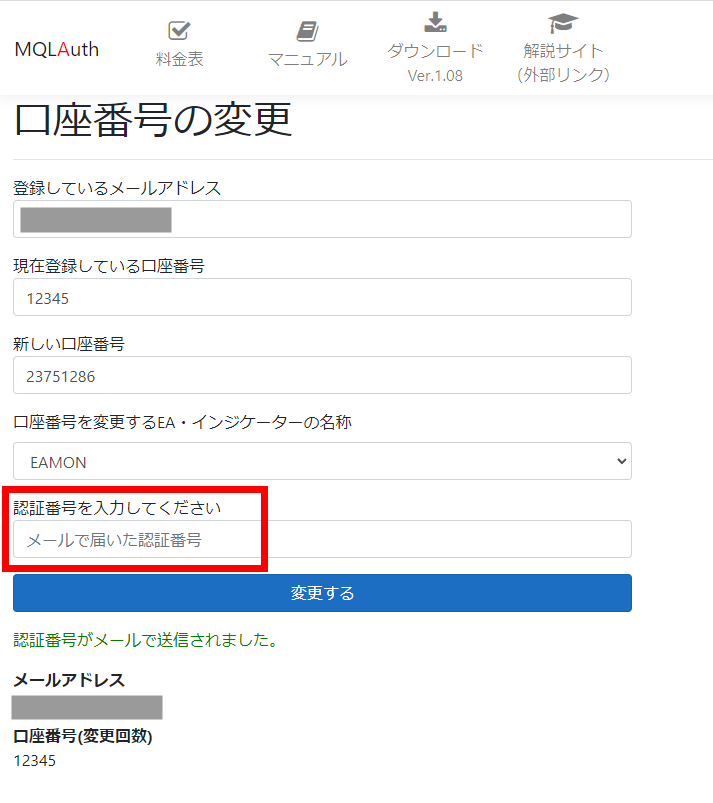Select the label 新しい口座番号
The image size is (713, 803).
[69, 344]
